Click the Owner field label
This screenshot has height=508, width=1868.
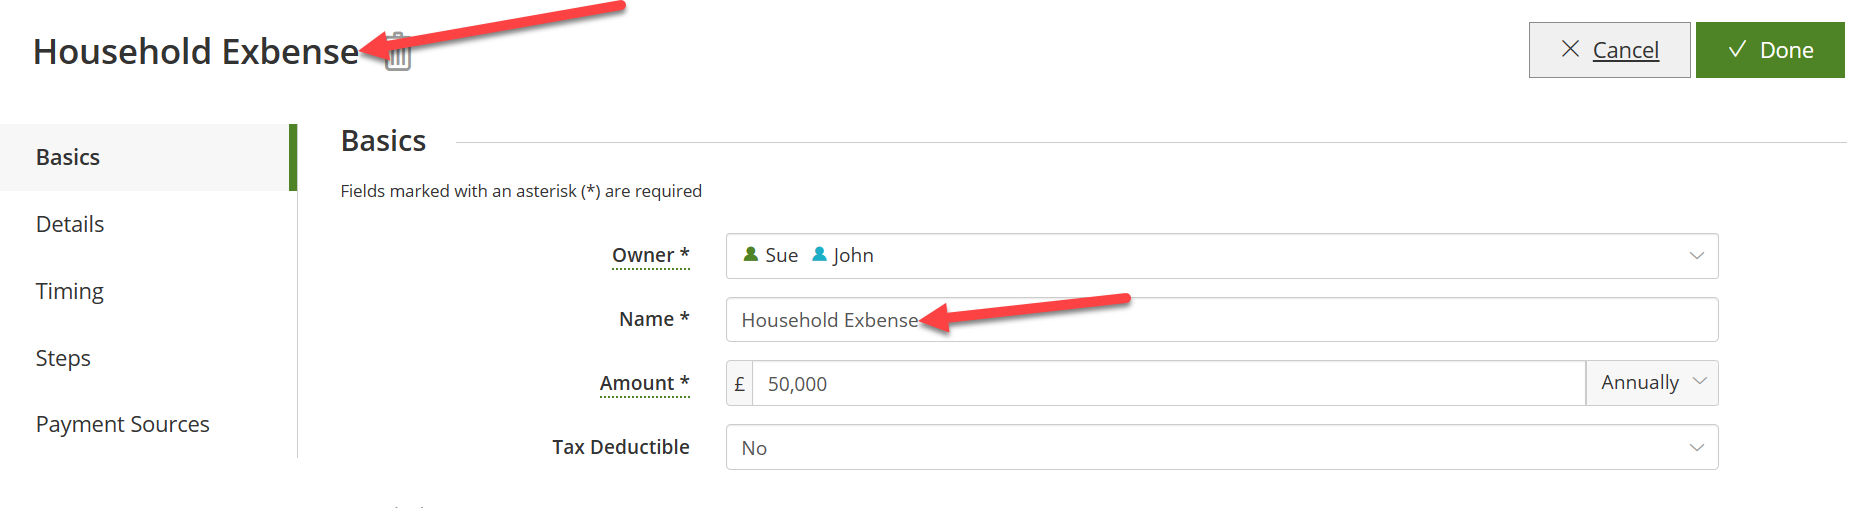tap(650, 255)
